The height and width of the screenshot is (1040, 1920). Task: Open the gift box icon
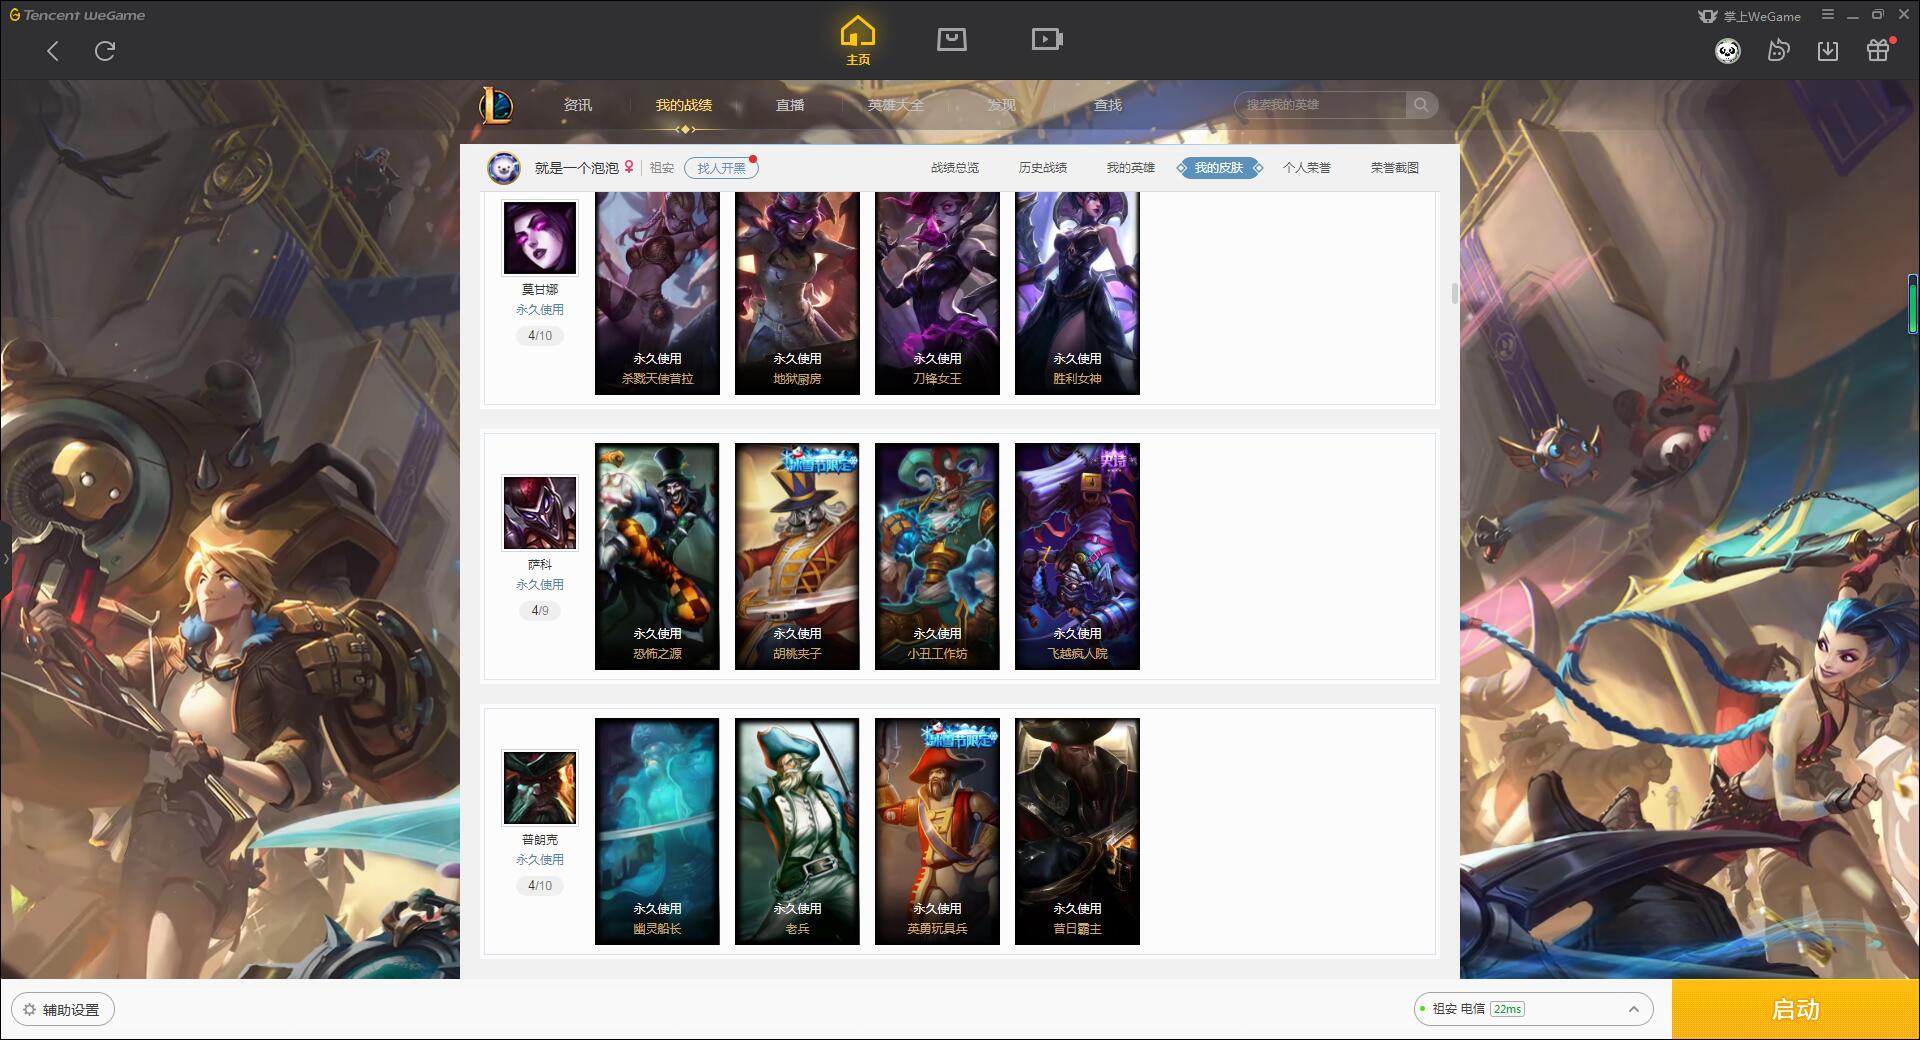1878,51
